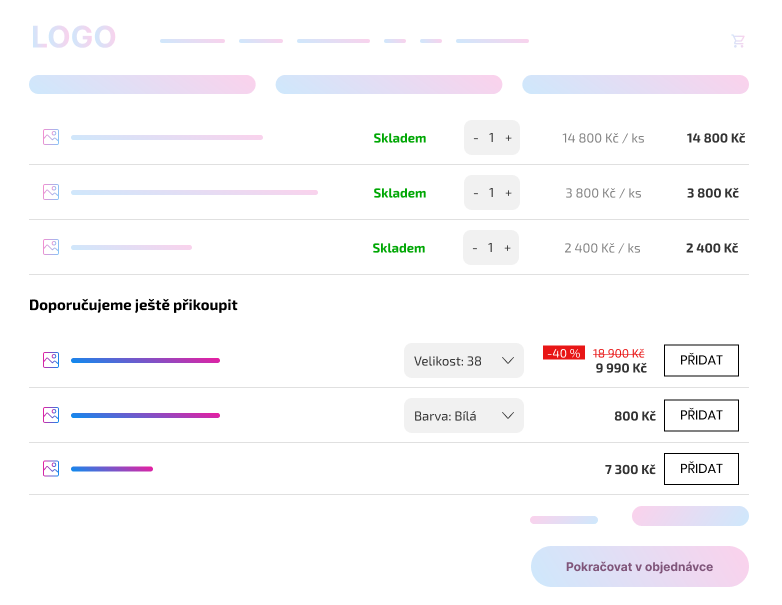This screenshot has width=782, height=605.
Task: Click product image icon of 14 800 Kč item
Action: (51, 137)
